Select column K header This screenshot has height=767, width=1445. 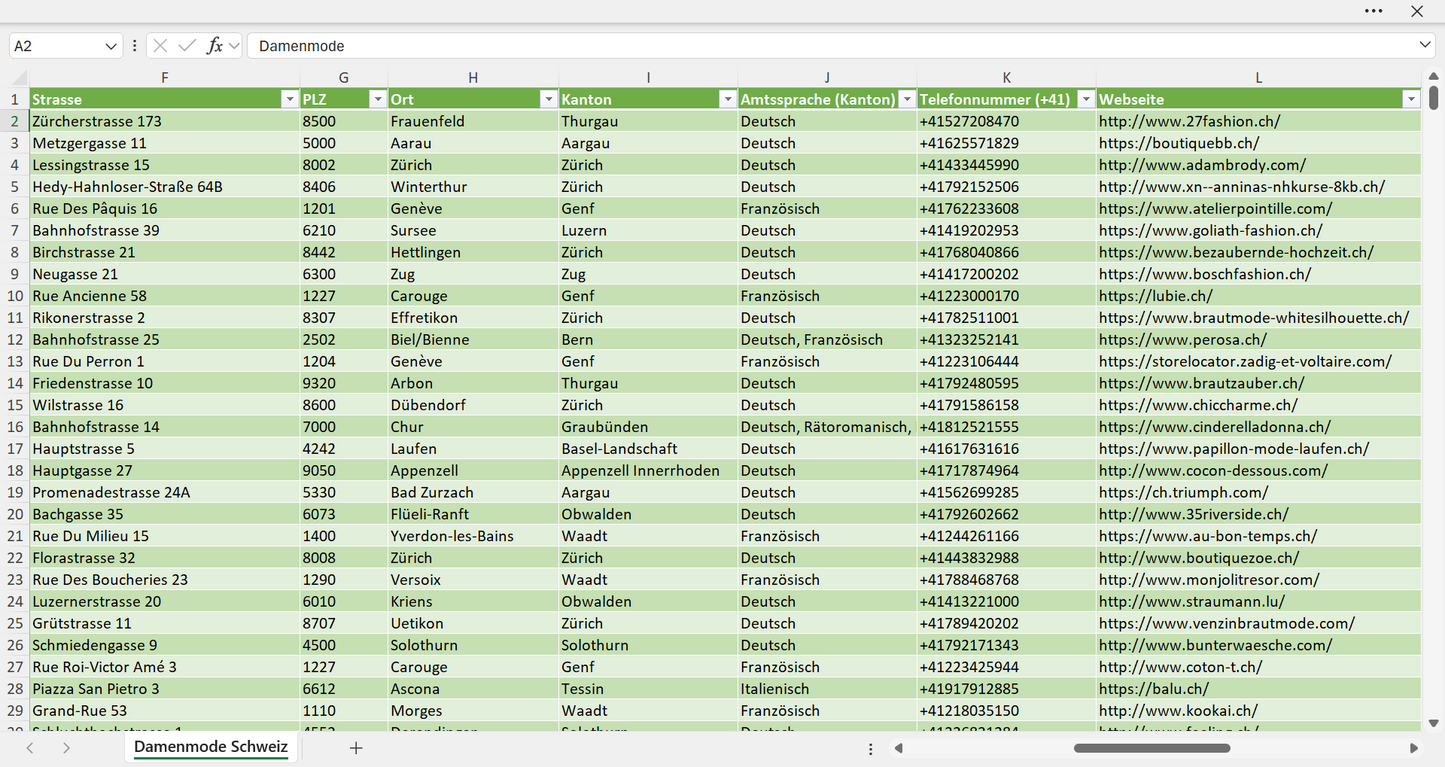pos(1006,78)
